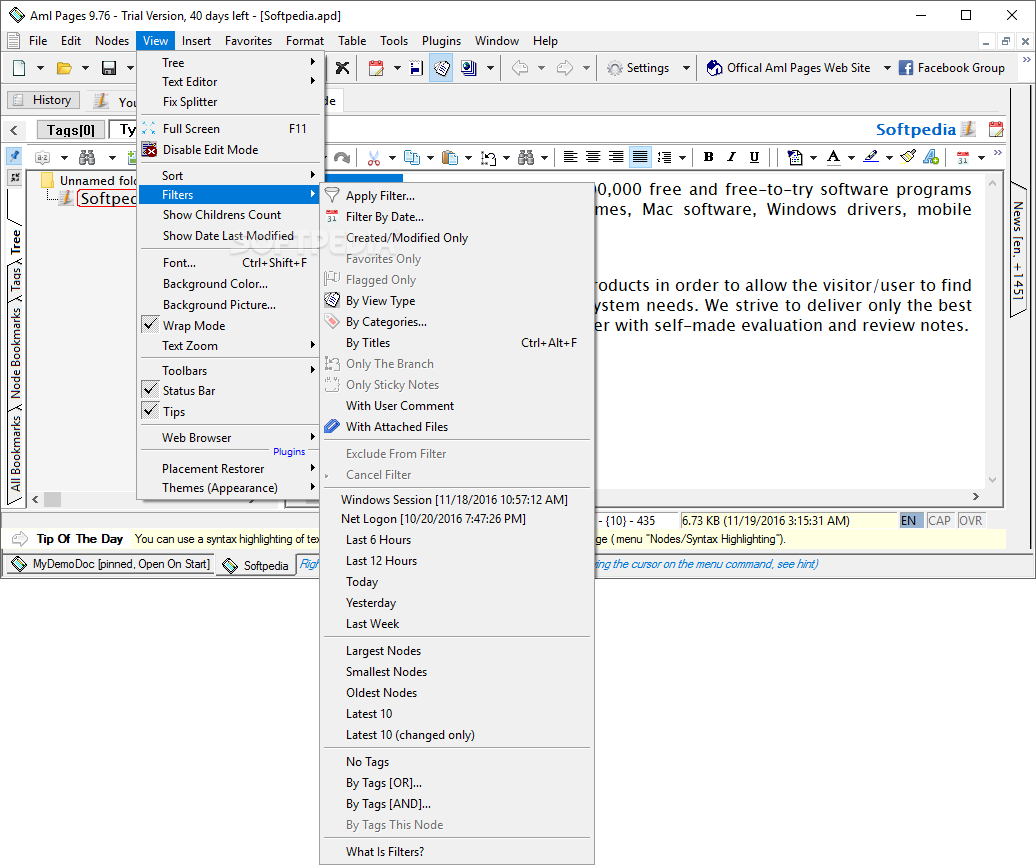The height and width of the screenshot is (865, 1036).
Task: Click the highlight marker color icon
Action: [x=871, y=157]
